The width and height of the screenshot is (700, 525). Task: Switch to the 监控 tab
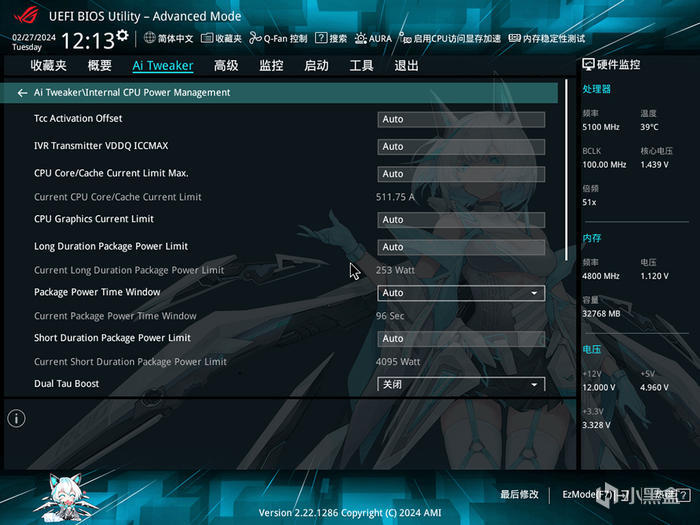pyautogui.click(x=271, y=66)
